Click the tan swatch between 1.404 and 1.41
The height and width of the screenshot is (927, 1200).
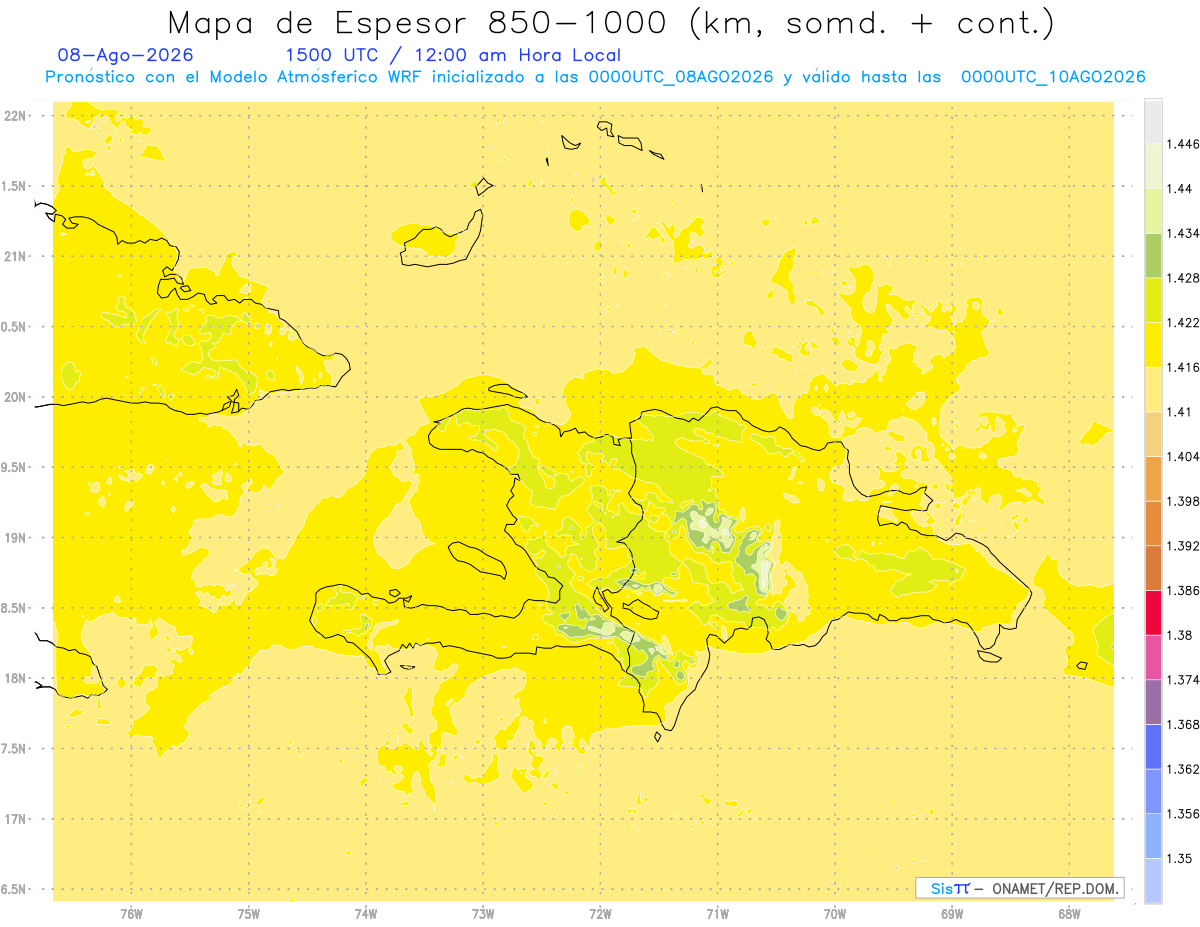pyautogui.click(x=1153, y=434)
